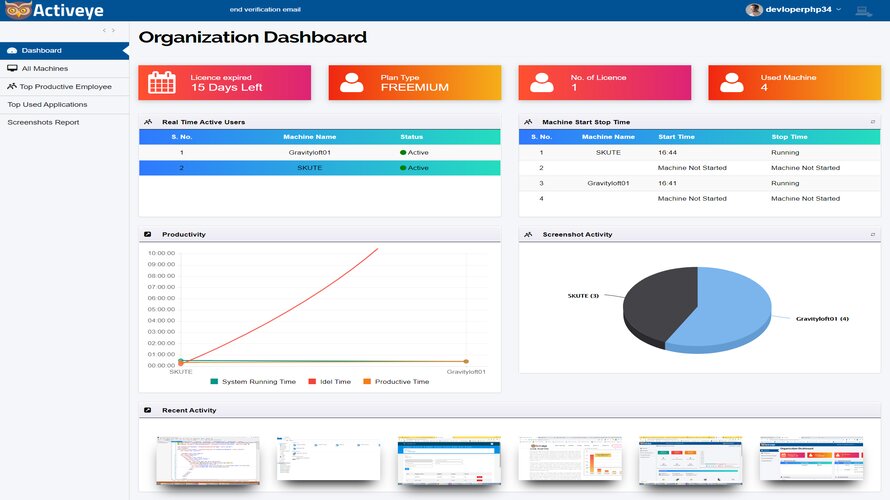The image size is (890, 500).
Task: Click the calendar icon on Licence expired card
Action: 162,83
